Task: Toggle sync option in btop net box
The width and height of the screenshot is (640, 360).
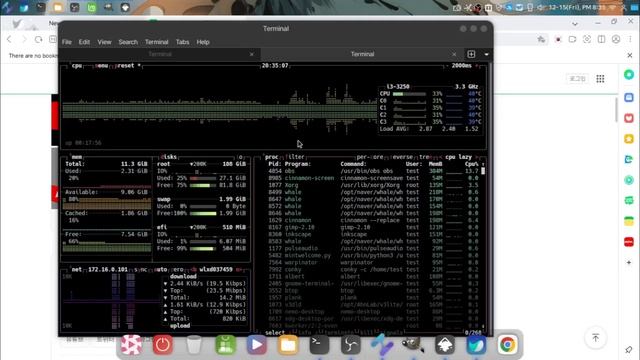Action: tap(141, 269)
